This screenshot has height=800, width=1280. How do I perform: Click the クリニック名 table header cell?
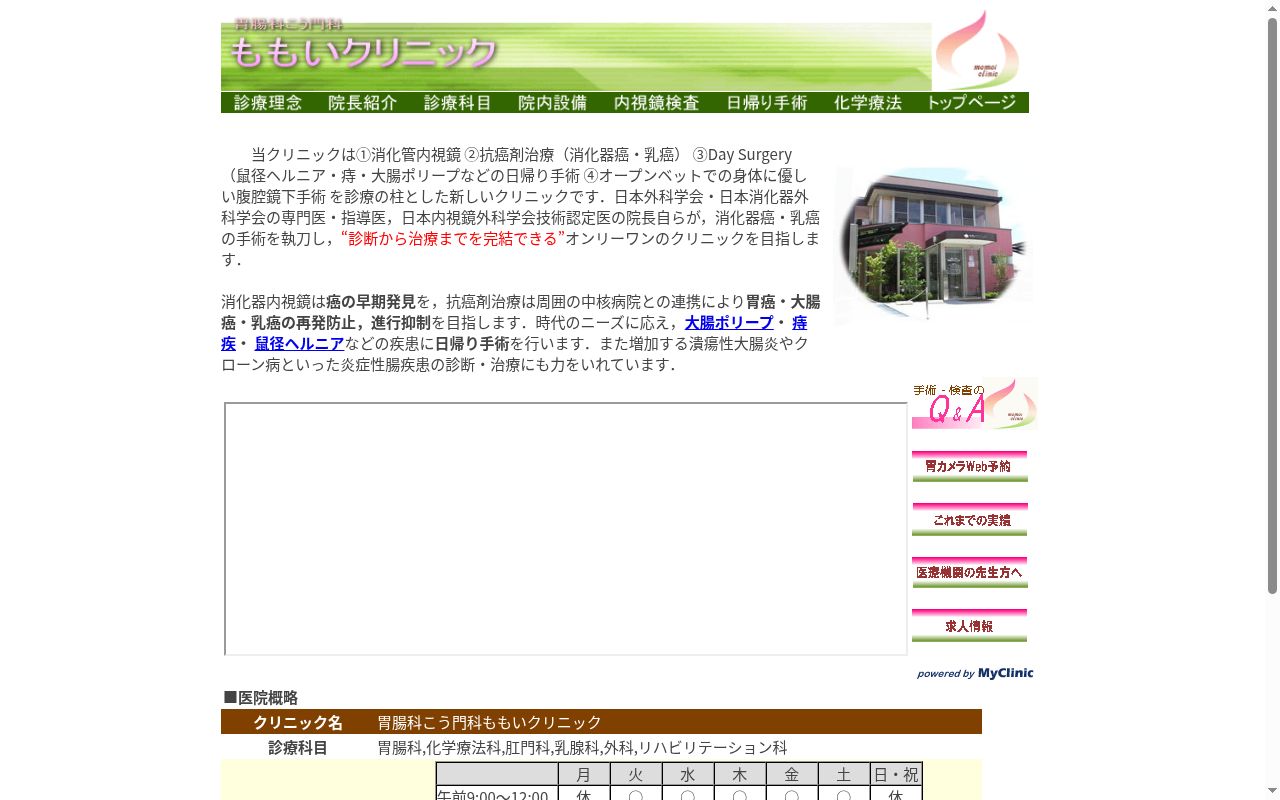tap(298, 722)
